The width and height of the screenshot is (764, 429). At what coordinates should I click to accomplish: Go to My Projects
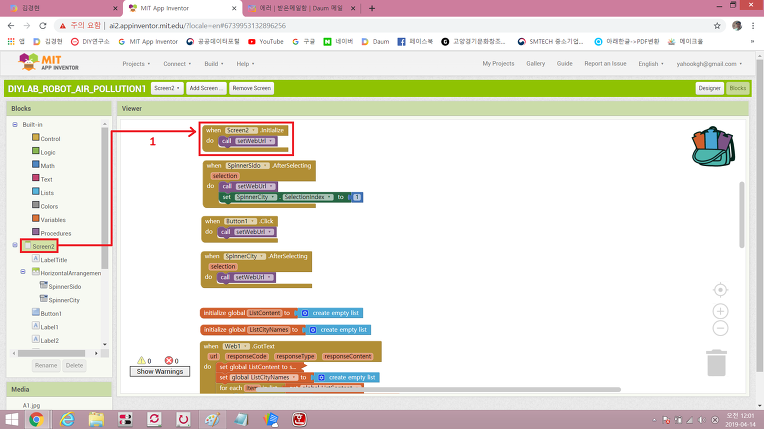pyautogui.click(x=498, y=63)
